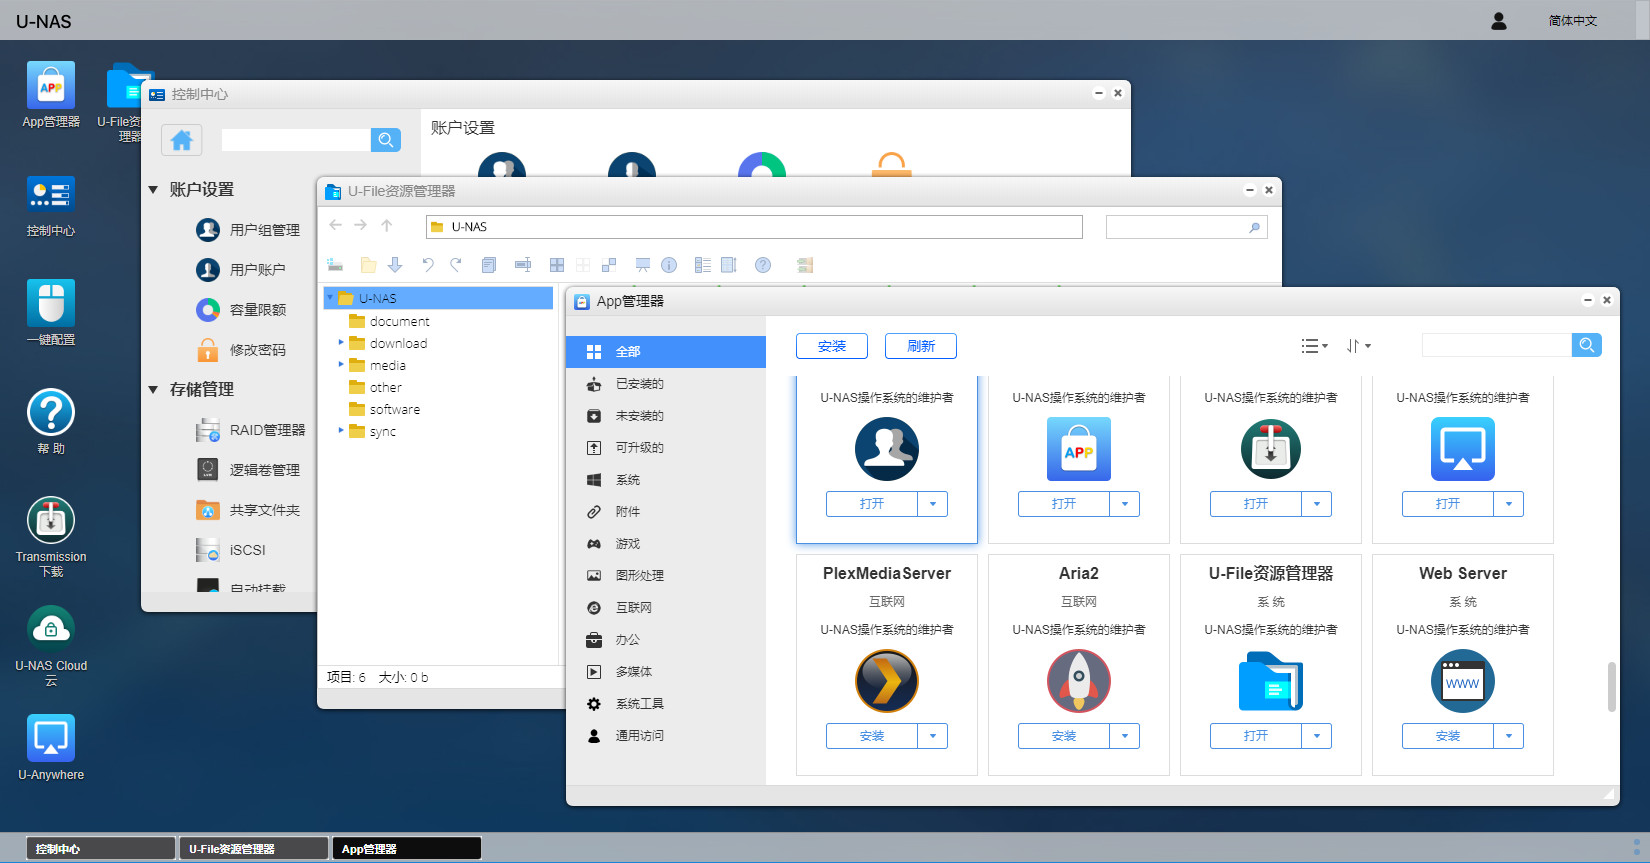
Task: Click the rename icon in U-File toolbar
Action: click(x=522, y=265)
